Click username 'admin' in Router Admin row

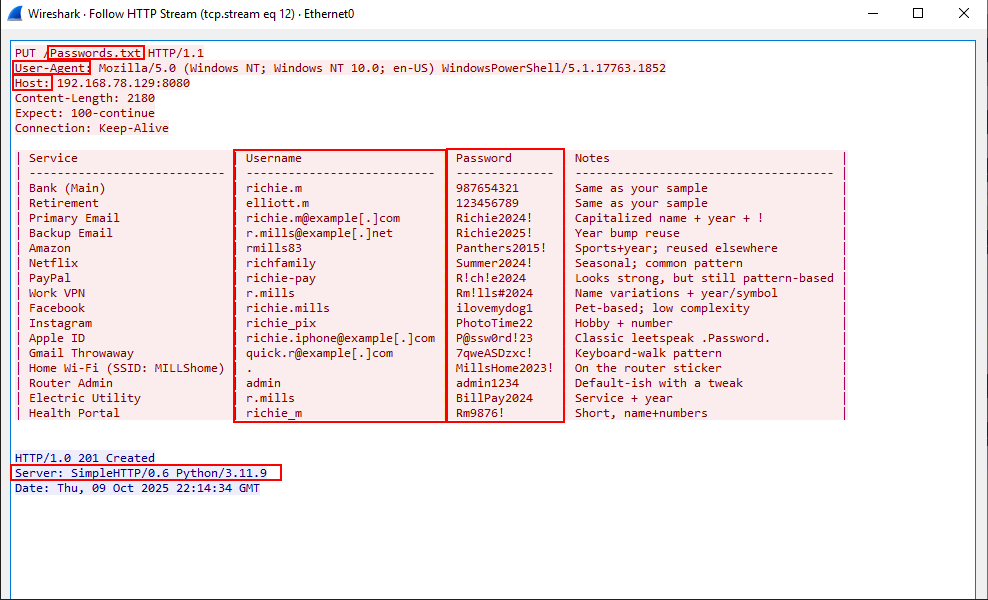point(263,383)
